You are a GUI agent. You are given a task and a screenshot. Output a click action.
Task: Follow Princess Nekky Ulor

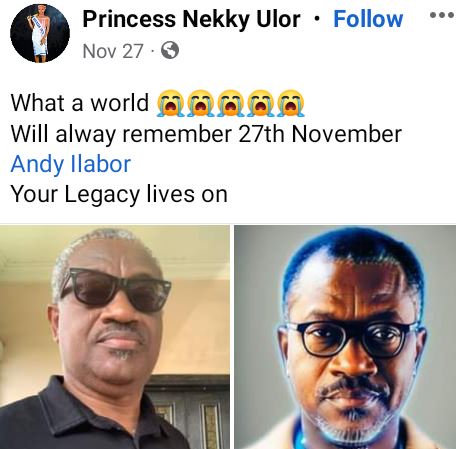point(368,19)
